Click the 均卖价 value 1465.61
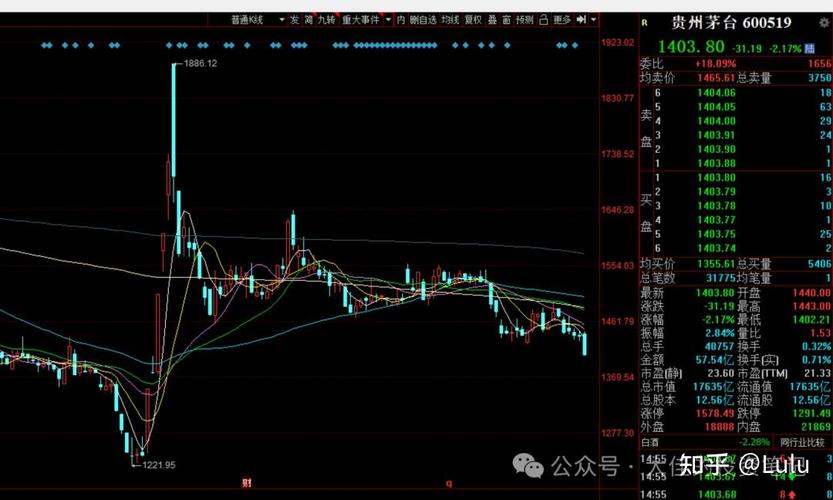 tap(716, 78)
